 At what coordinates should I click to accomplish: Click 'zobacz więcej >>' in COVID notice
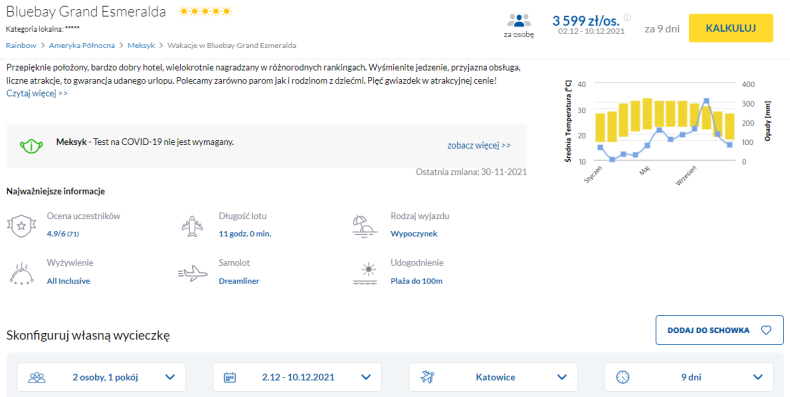click(479, 146)
